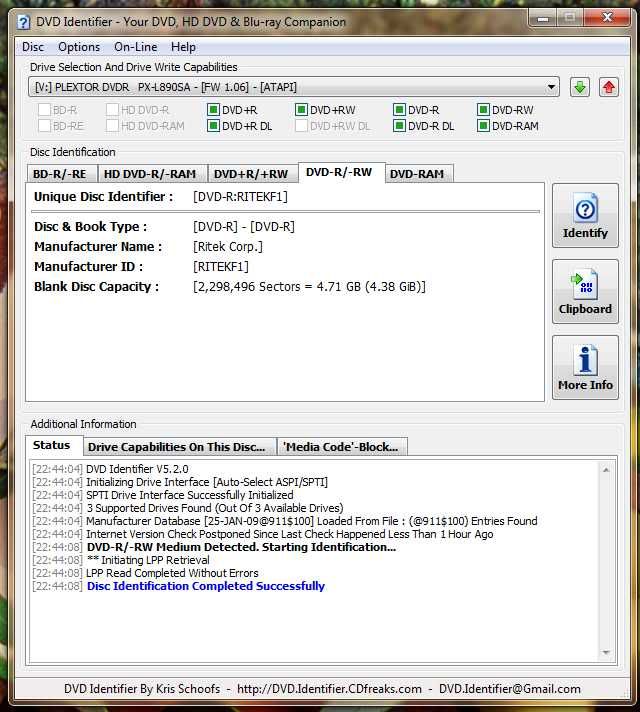Click the Identify disc button
The height and width of the screenshot is (712, 640).
coord(585,216)
